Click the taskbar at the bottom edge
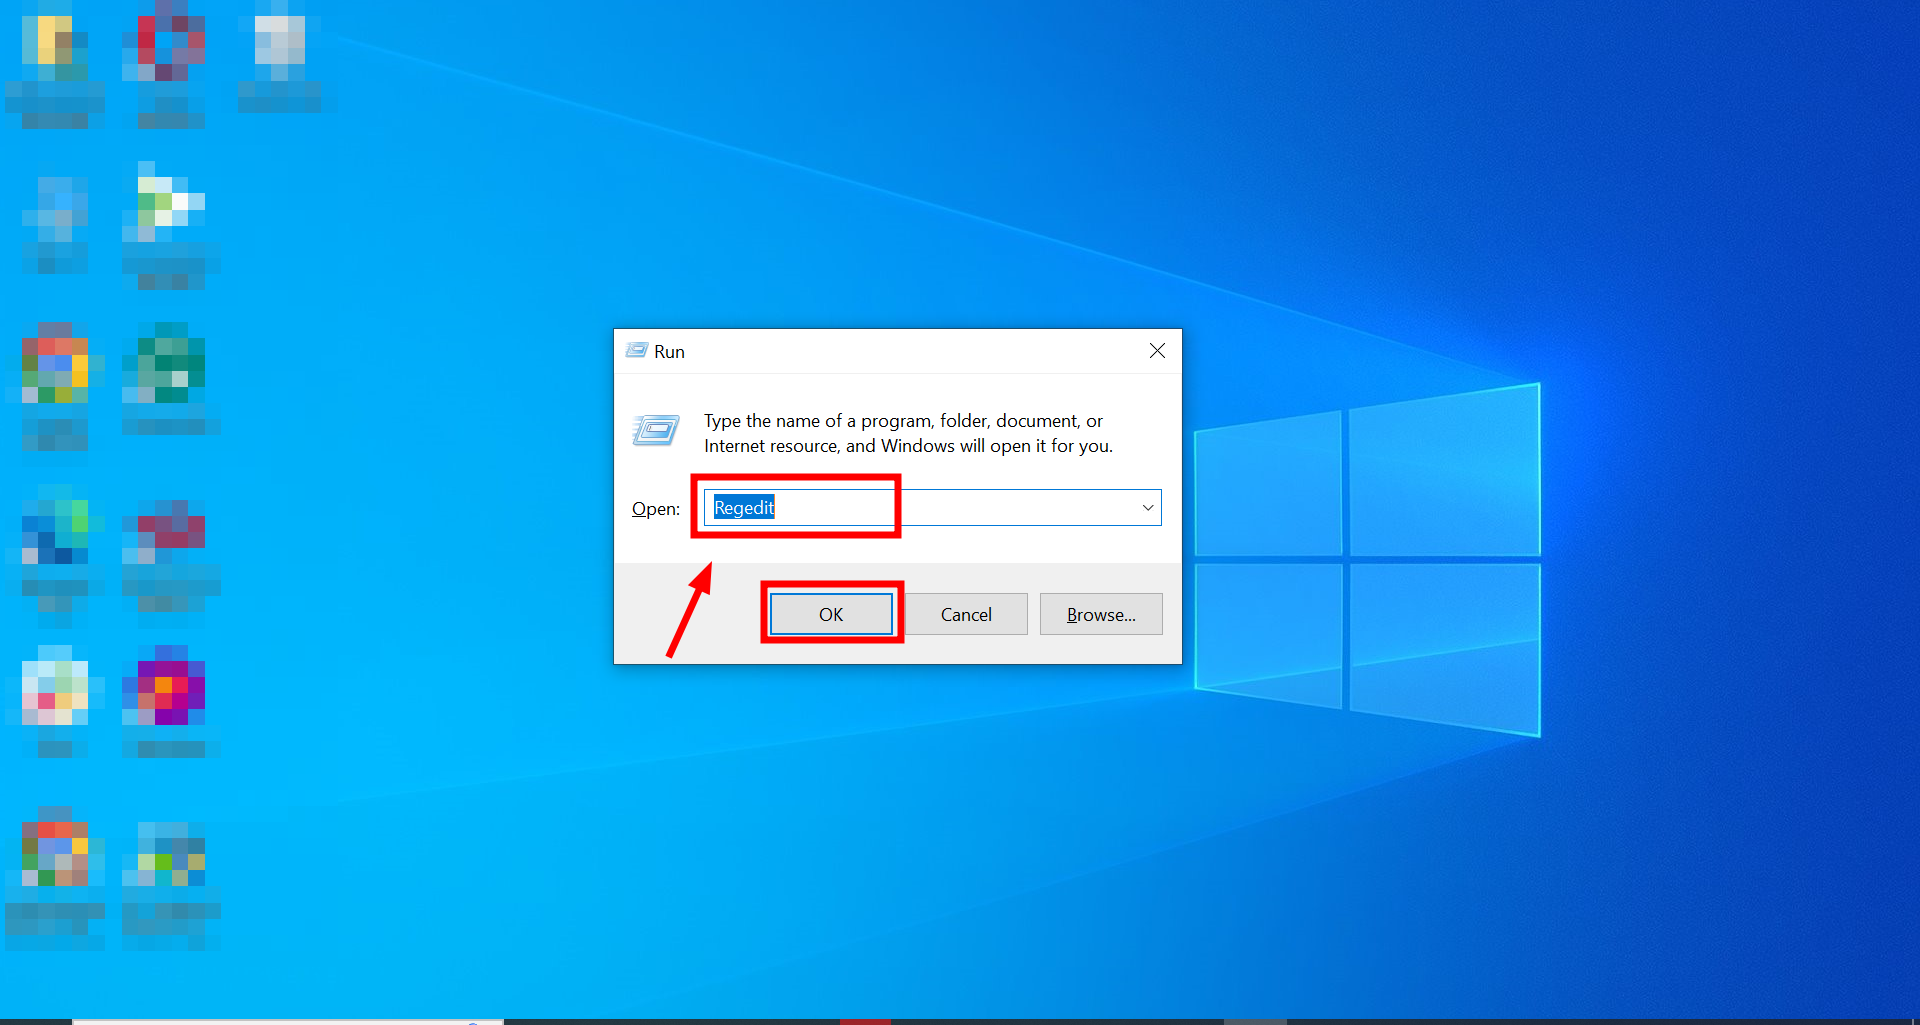Screen dimensions: 1920x1025 click(960, 1020)
